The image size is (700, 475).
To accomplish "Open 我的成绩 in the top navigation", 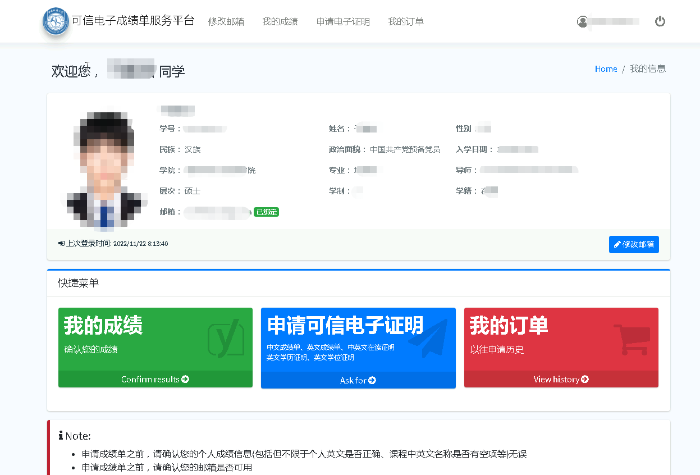I will point(280,21).
